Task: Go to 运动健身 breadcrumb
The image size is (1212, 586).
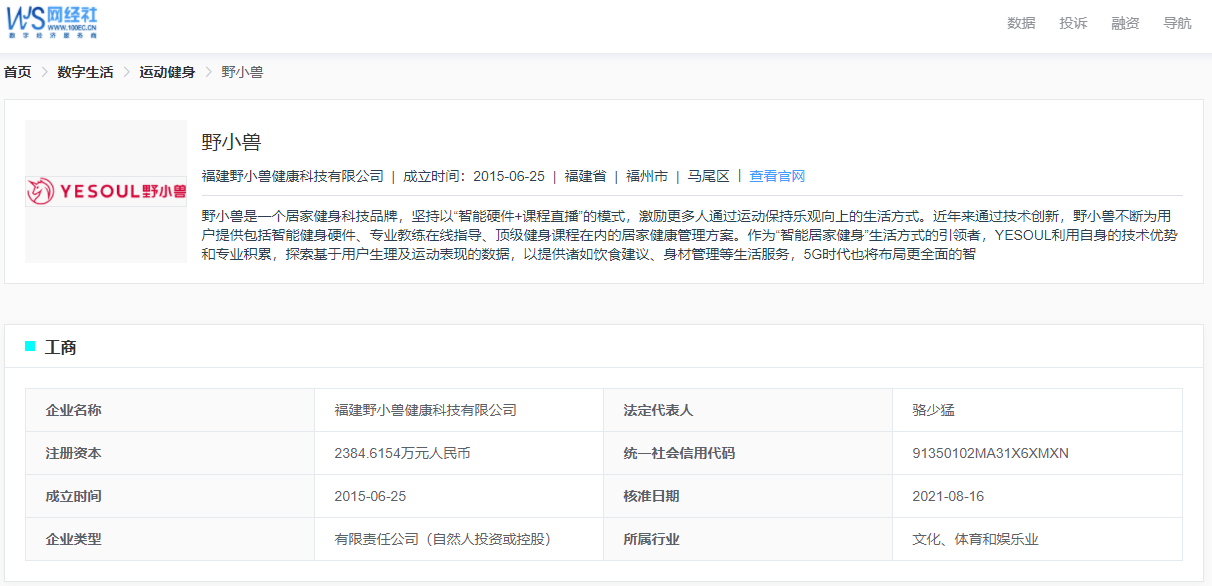Action: pyautogui.click(x=167, y=72)
